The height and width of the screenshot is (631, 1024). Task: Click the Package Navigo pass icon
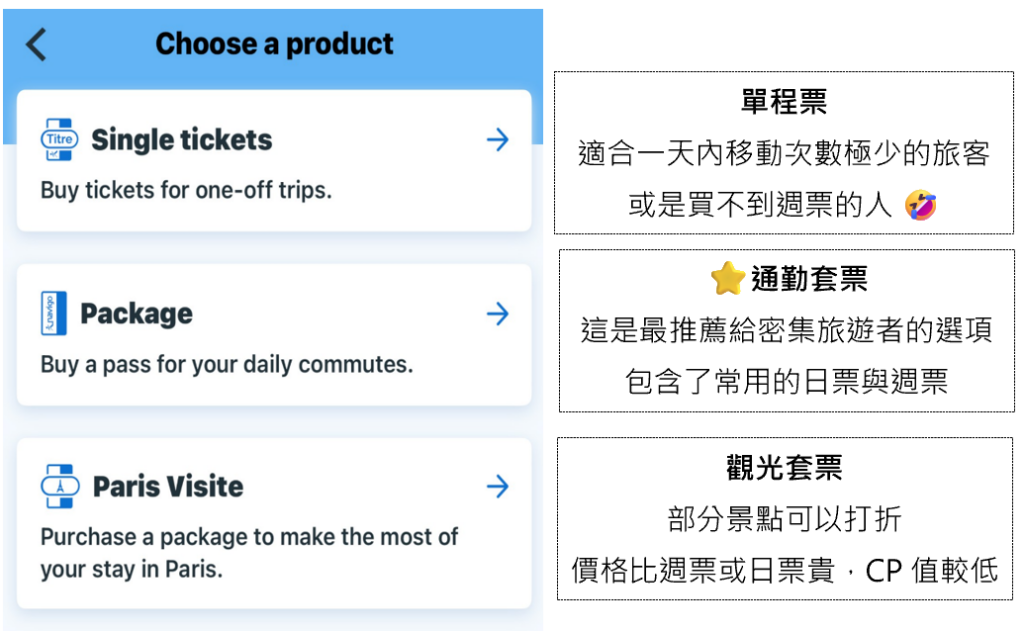[x=54, y=313]
